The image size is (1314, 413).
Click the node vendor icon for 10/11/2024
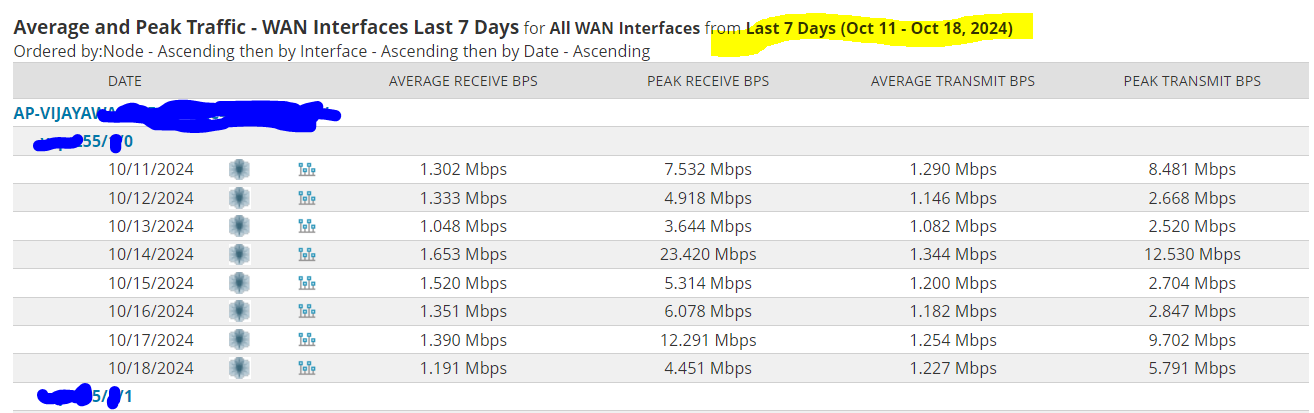(x=239, y=170)
